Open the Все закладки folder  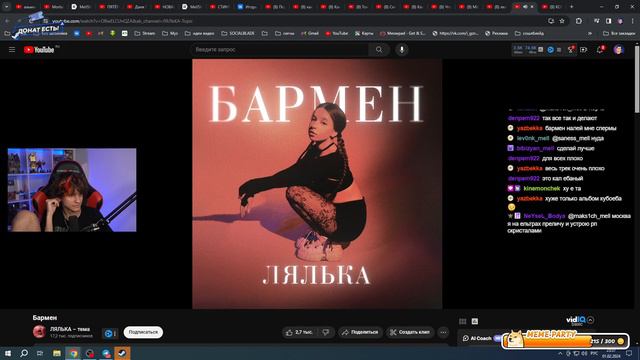[x=619, y=33]
